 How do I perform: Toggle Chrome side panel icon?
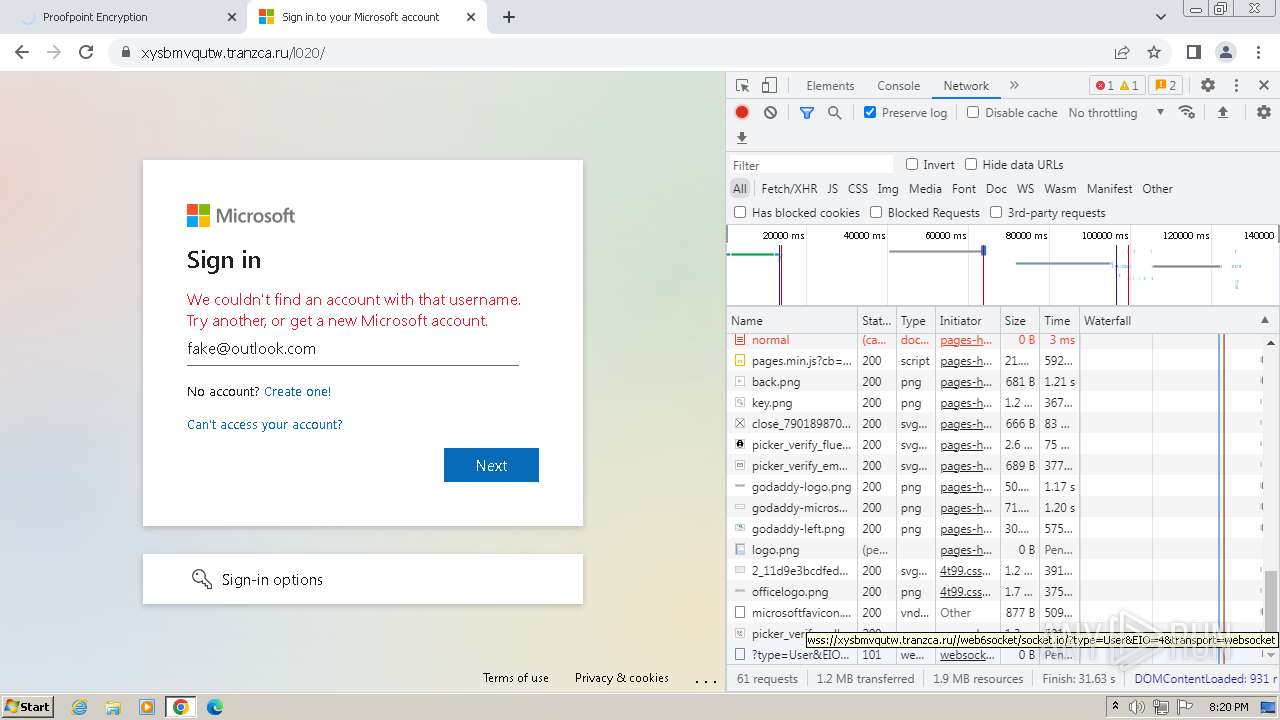click(x=1194, y=52)
